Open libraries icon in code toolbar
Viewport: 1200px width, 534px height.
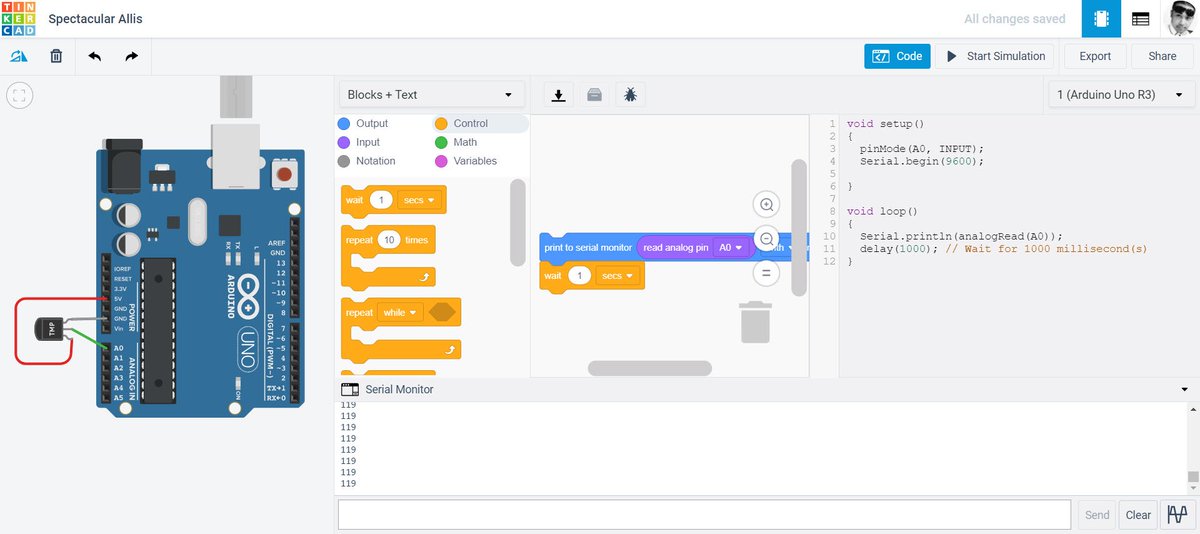[595, 95]
